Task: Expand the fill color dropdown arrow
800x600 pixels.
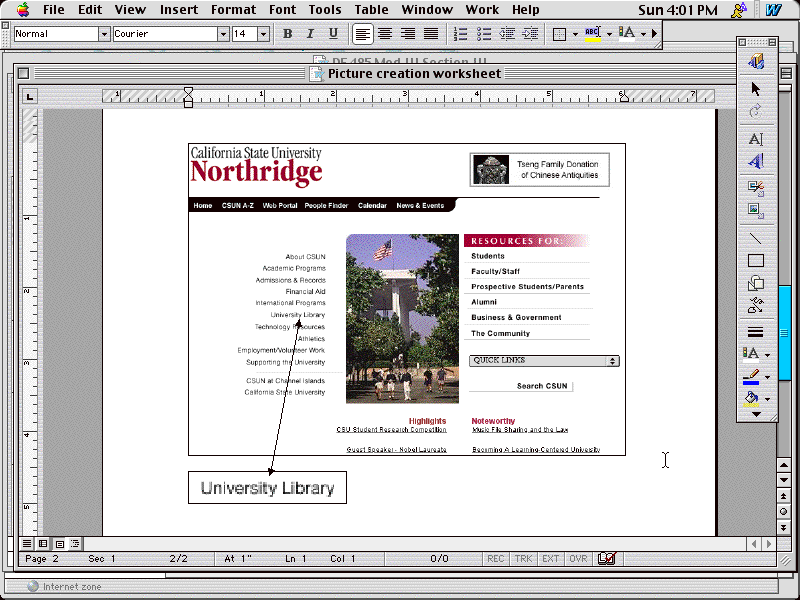Action: pyautogui.click(x=767, y=399)
